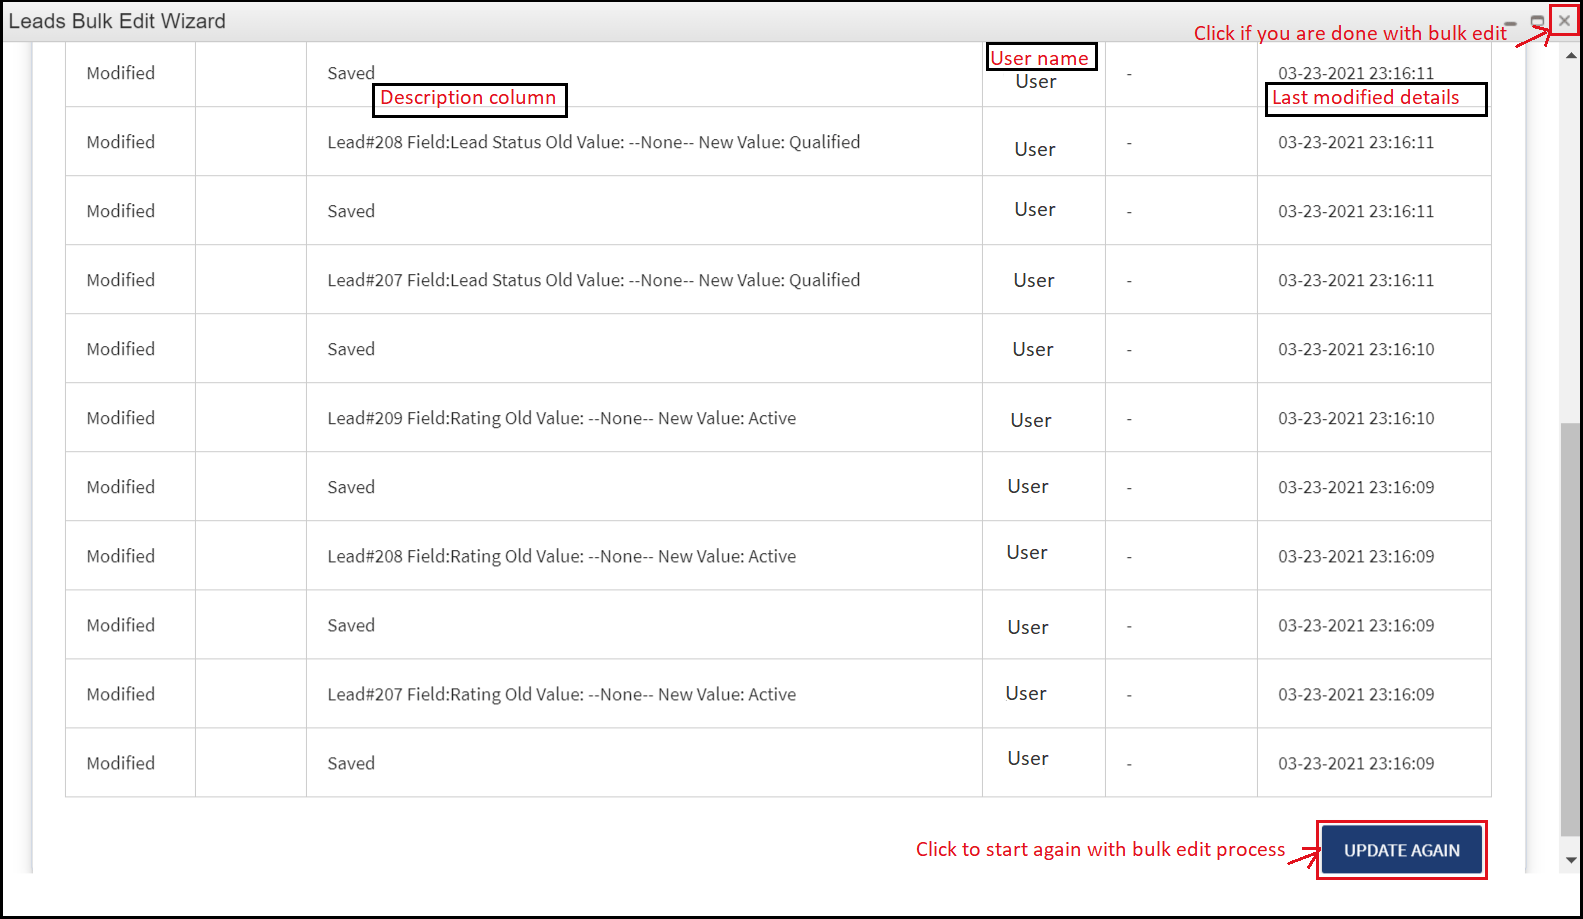Click Modified in the Lead#209 Rating row
1583x919 pixels.
(121, 418)
